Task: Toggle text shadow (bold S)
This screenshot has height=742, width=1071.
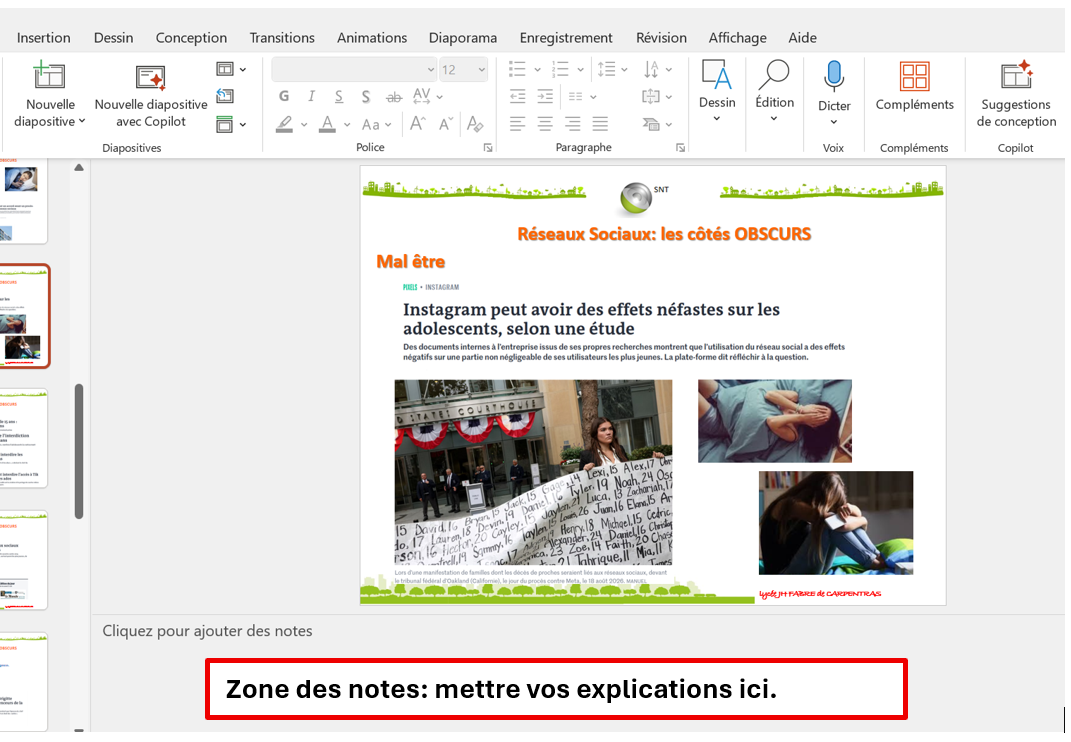Action: pos(366,96)
